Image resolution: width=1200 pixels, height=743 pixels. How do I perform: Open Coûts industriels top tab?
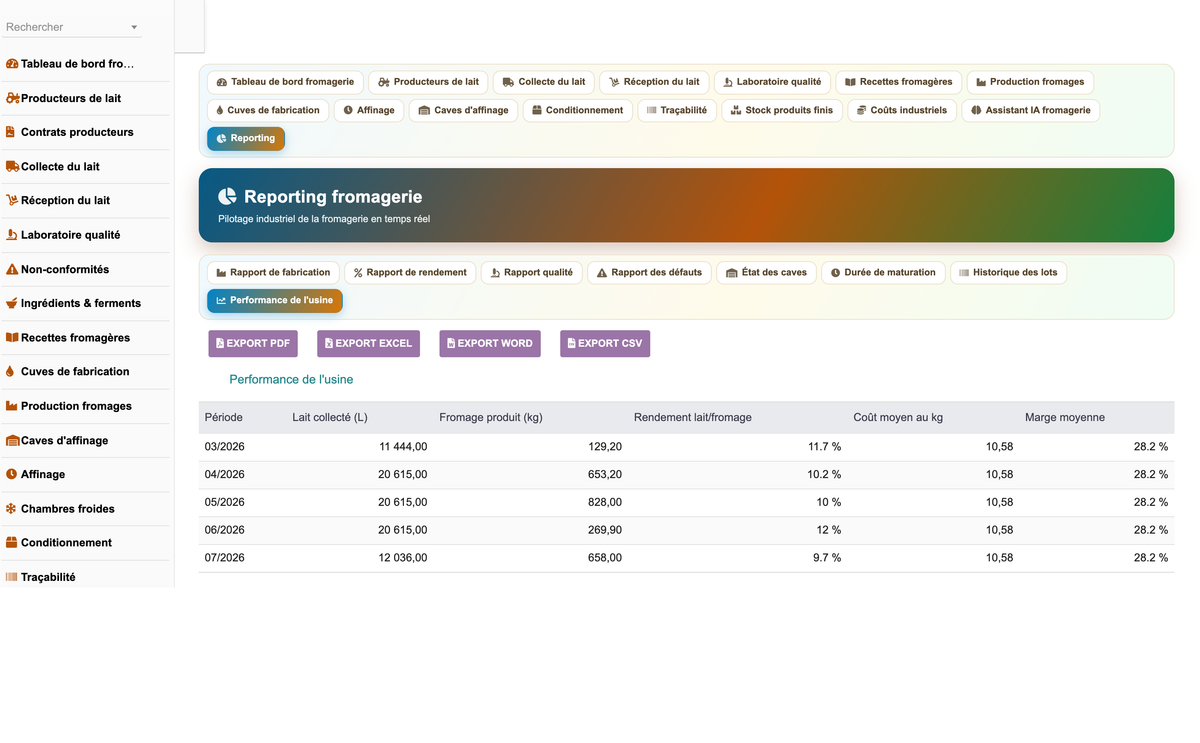pyautogui.click(x=902, y=110)
